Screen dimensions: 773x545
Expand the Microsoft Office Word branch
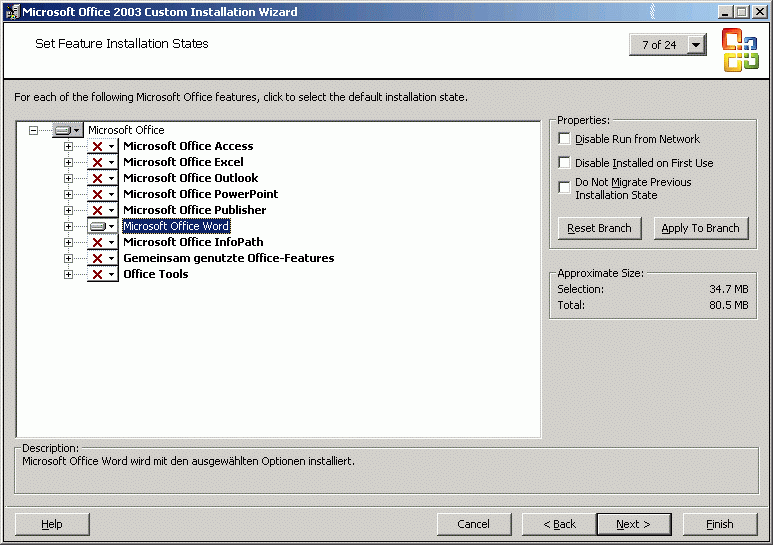(x=69, y=226)
